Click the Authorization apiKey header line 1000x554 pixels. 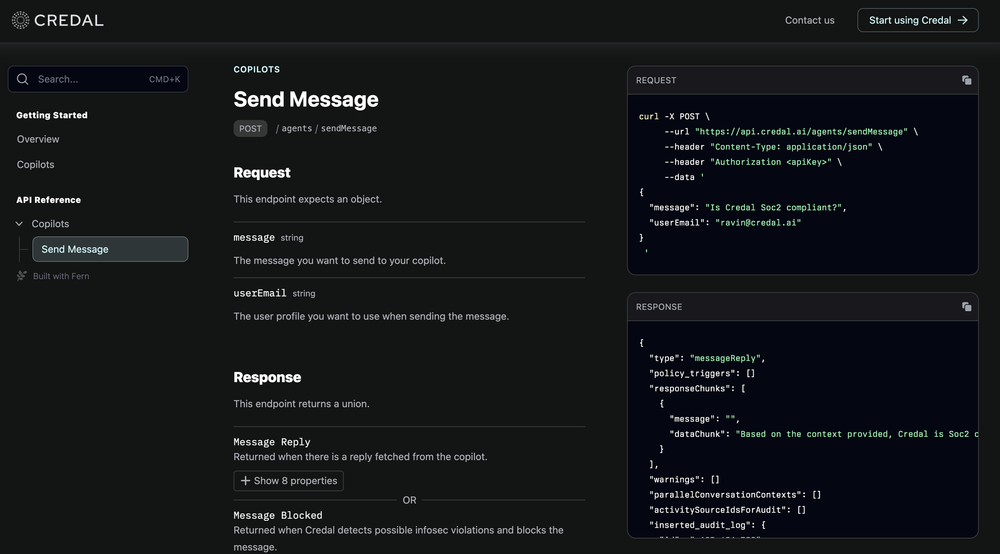click(753, 162)
